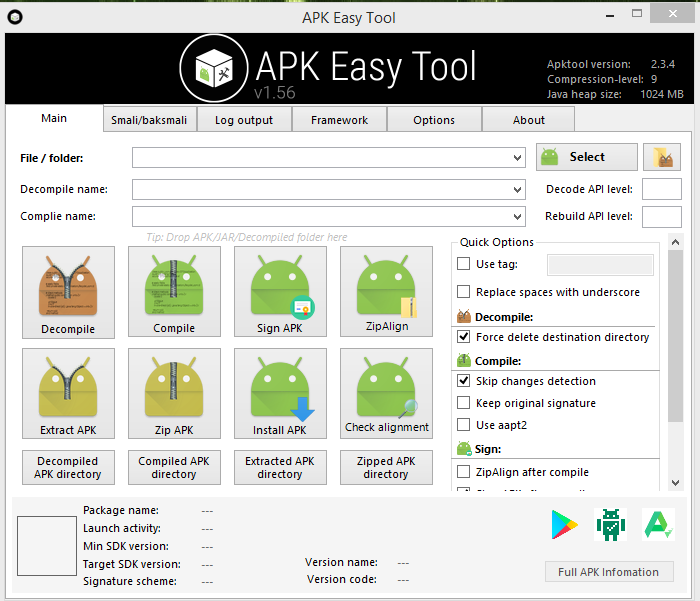Viewport: 700px width, 601px height.
Task: Click the Full APK Infomation button
Action: (x=609, y=572)
